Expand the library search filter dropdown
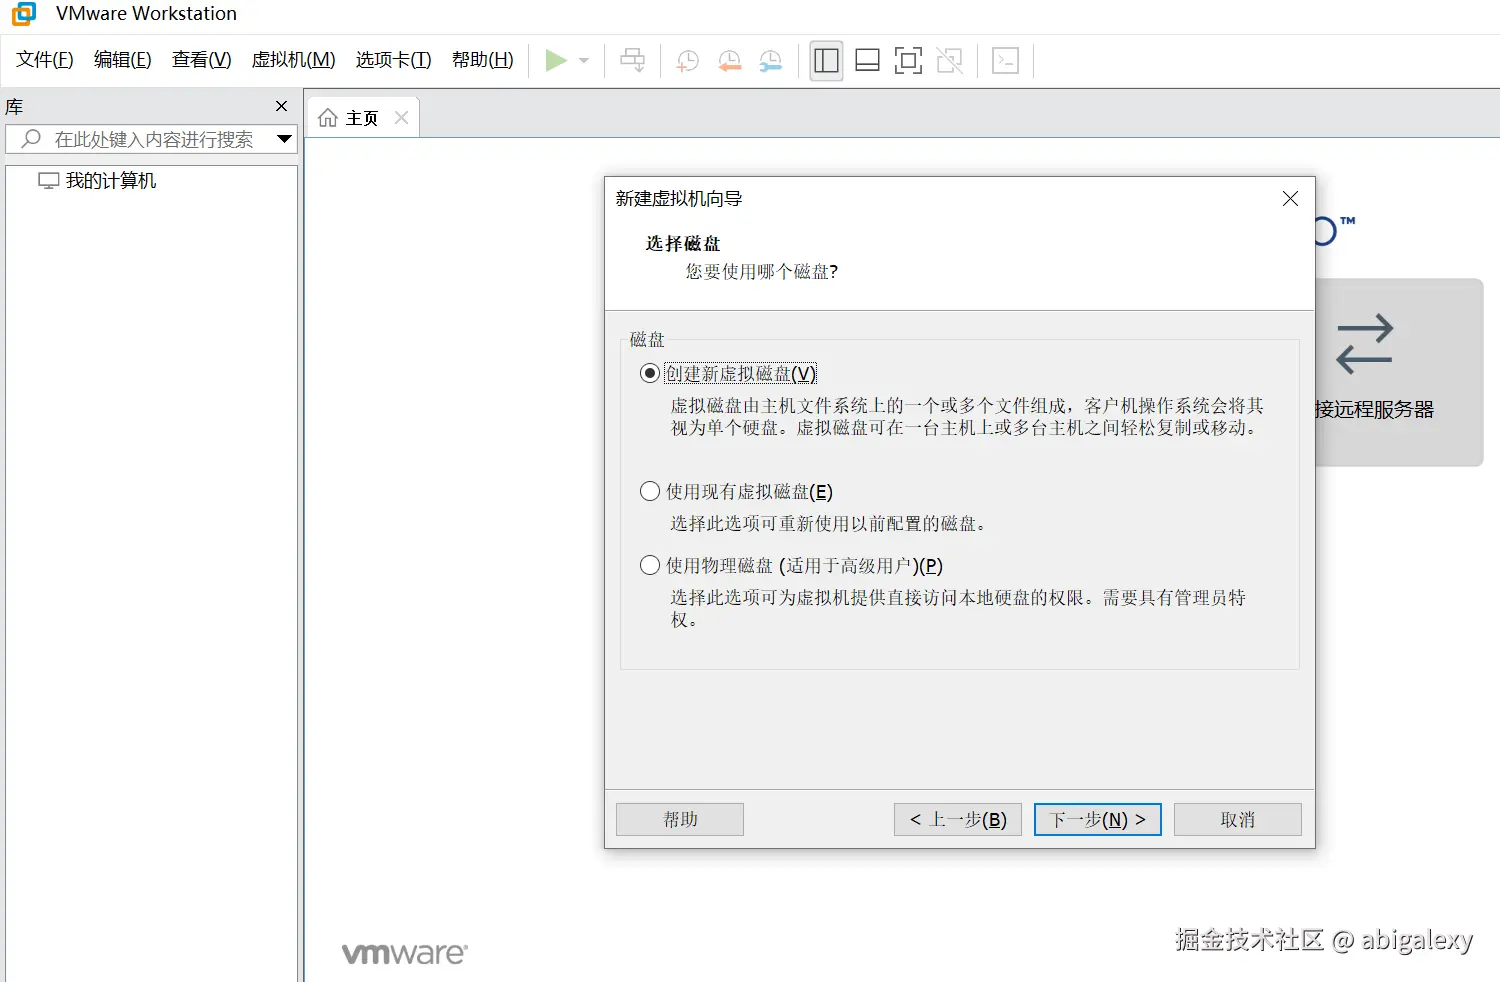This screenshot has width=1500, height=982. pos(284,139)
